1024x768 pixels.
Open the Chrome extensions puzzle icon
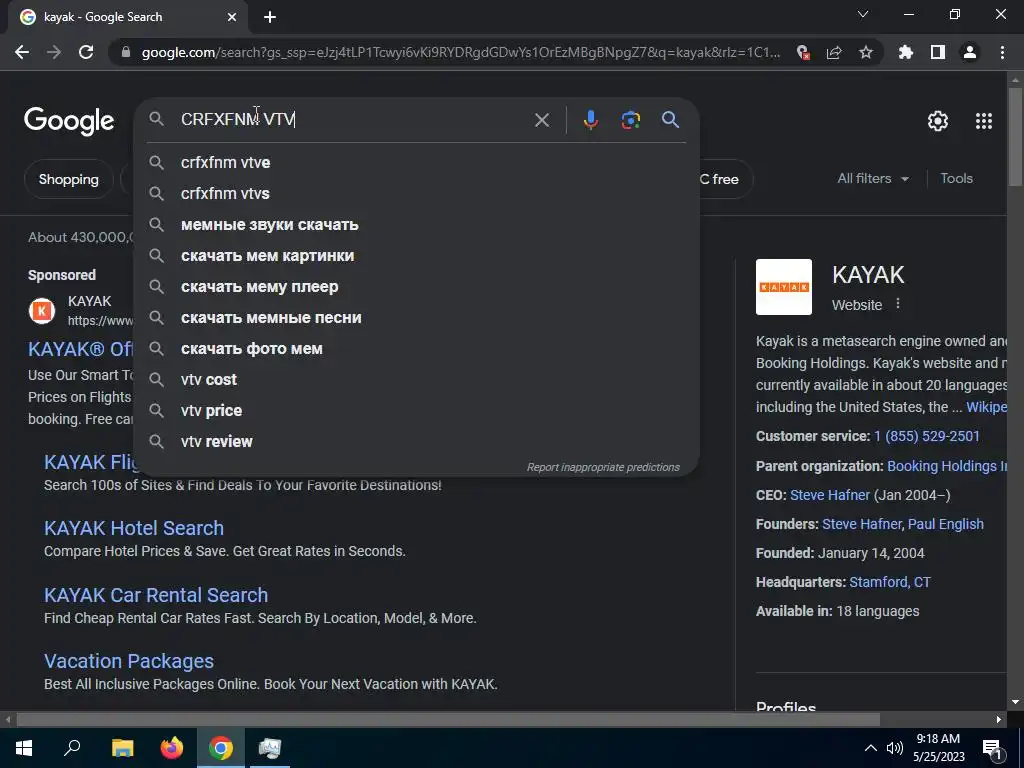tap(906, 52)
